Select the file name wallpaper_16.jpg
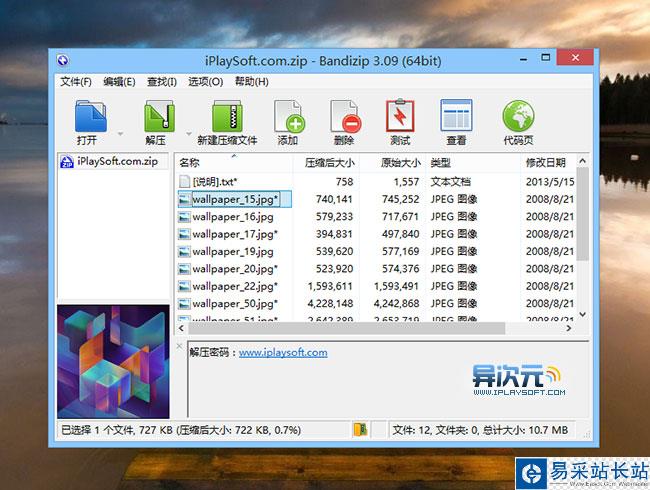 [x=233, y=217]
